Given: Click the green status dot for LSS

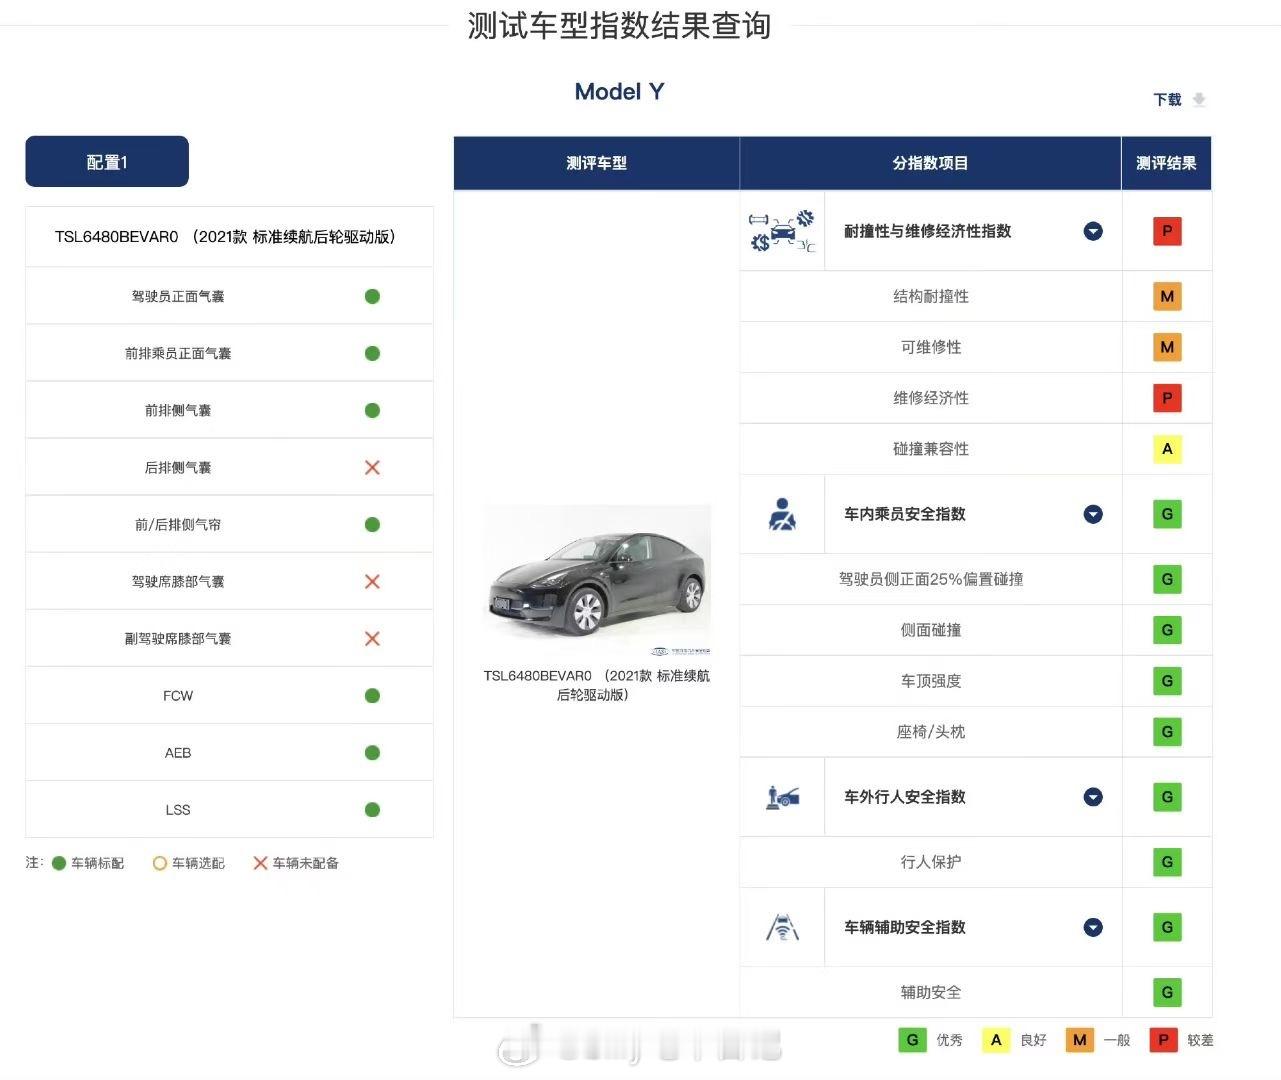Looking at the screenshot, I should 372,809.
